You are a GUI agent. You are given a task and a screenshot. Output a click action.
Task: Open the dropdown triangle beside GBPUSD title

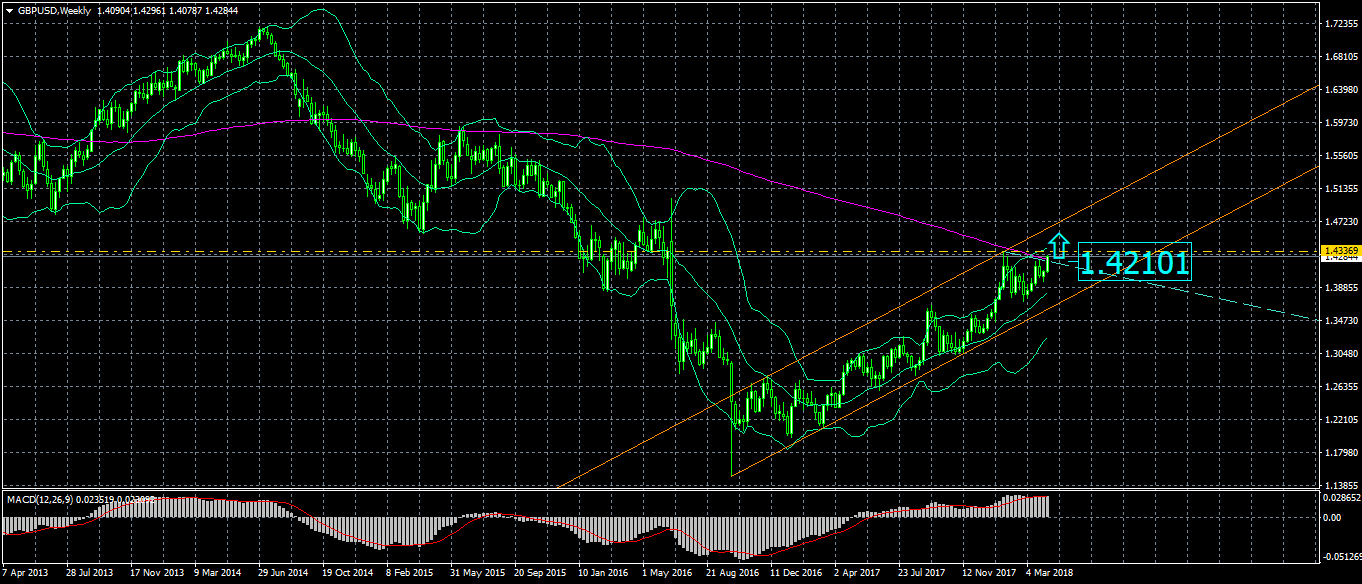[9, 10]
